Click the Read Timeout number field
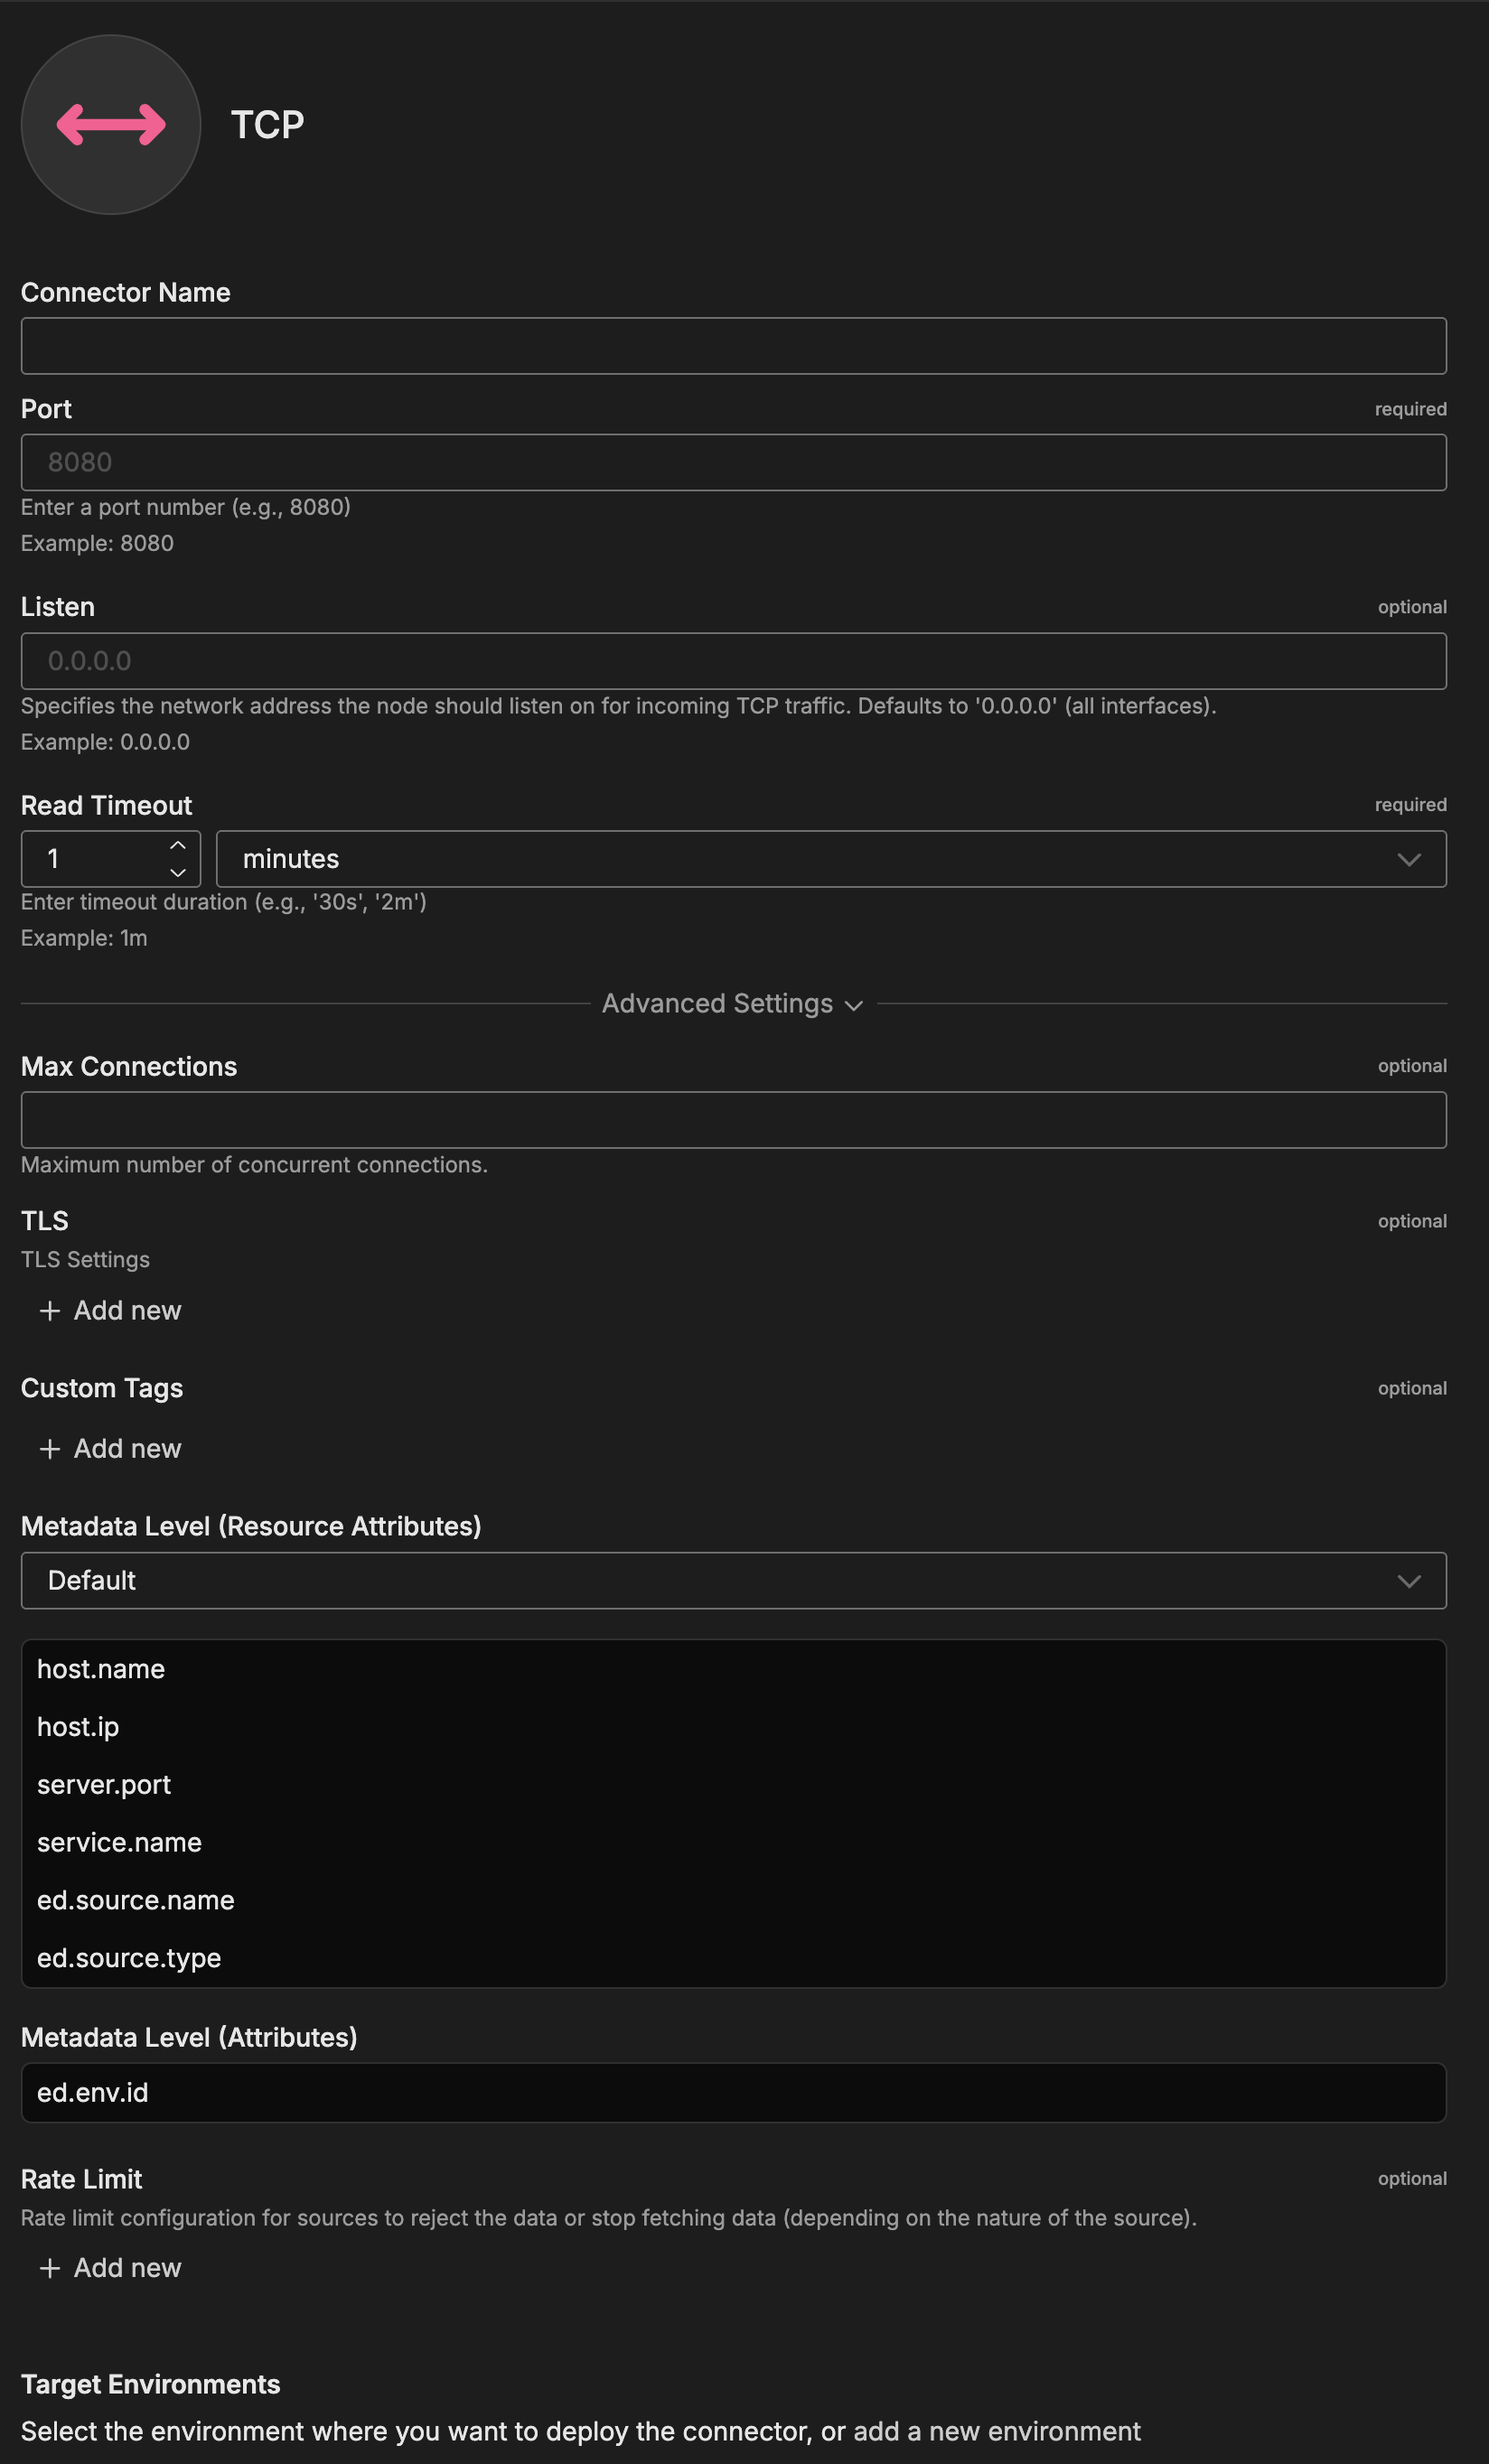 pos(95,859)
